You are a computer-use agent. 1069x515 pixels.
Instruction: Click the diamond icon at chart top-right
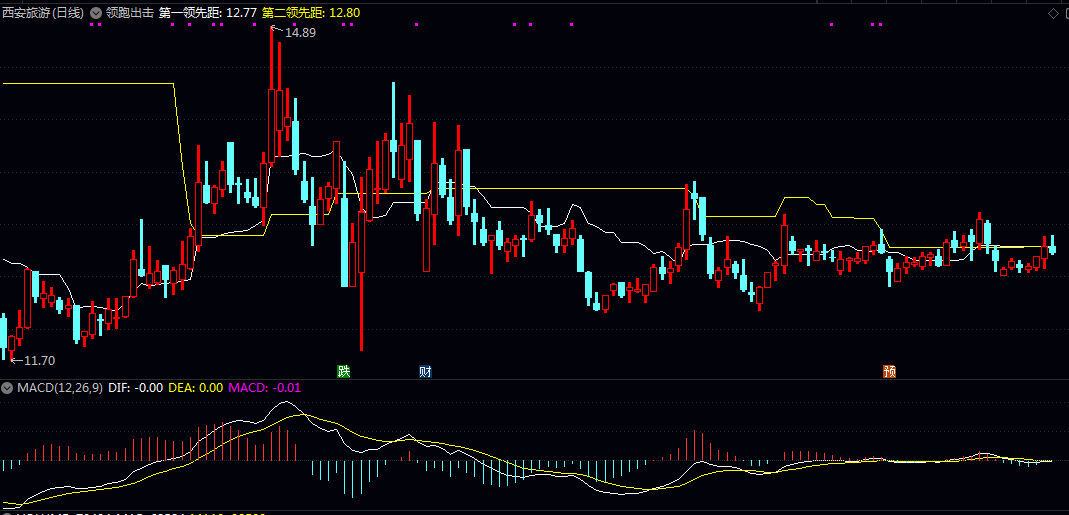tap(1053, 13)
